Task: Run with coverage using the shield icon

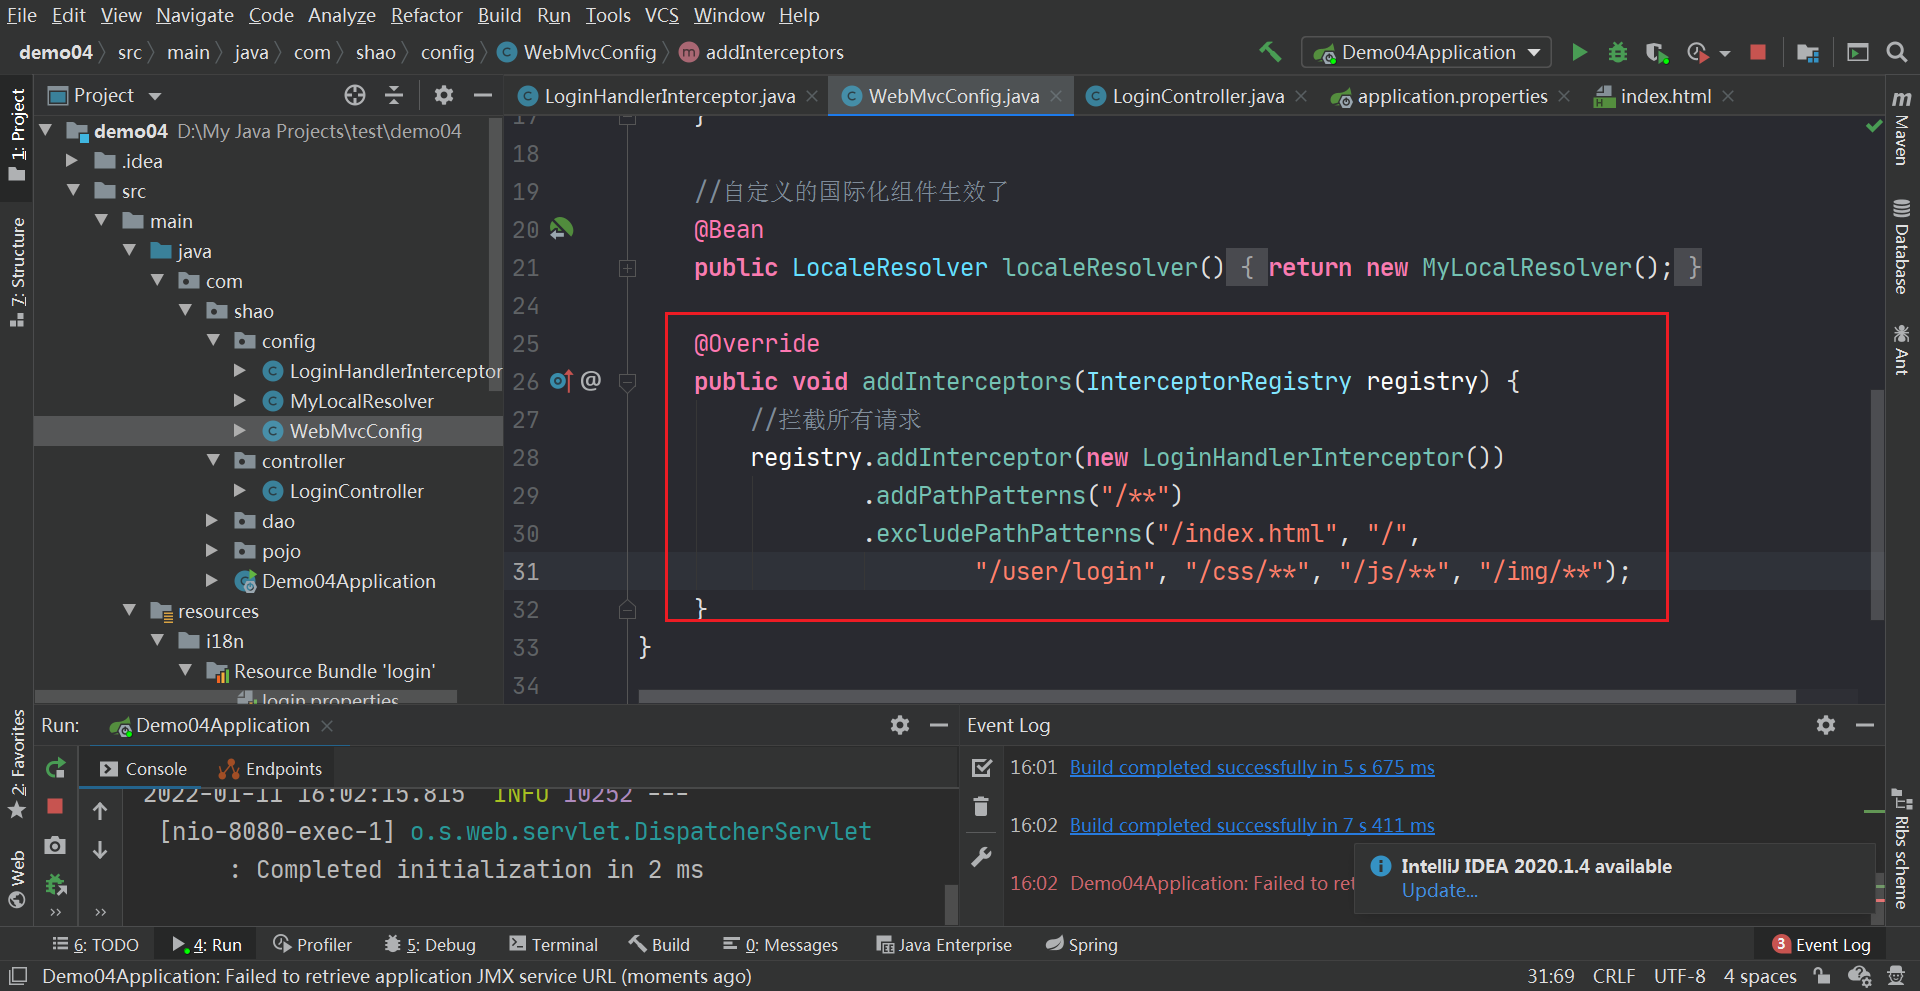Action: tap(1656, 52)
